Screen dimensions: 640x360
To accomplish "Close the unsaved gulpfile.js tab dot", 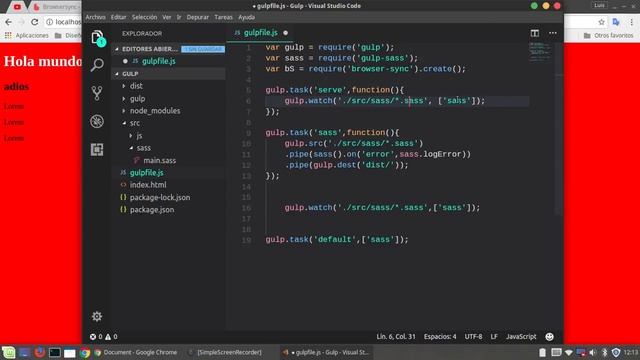I will pos(285,33).
